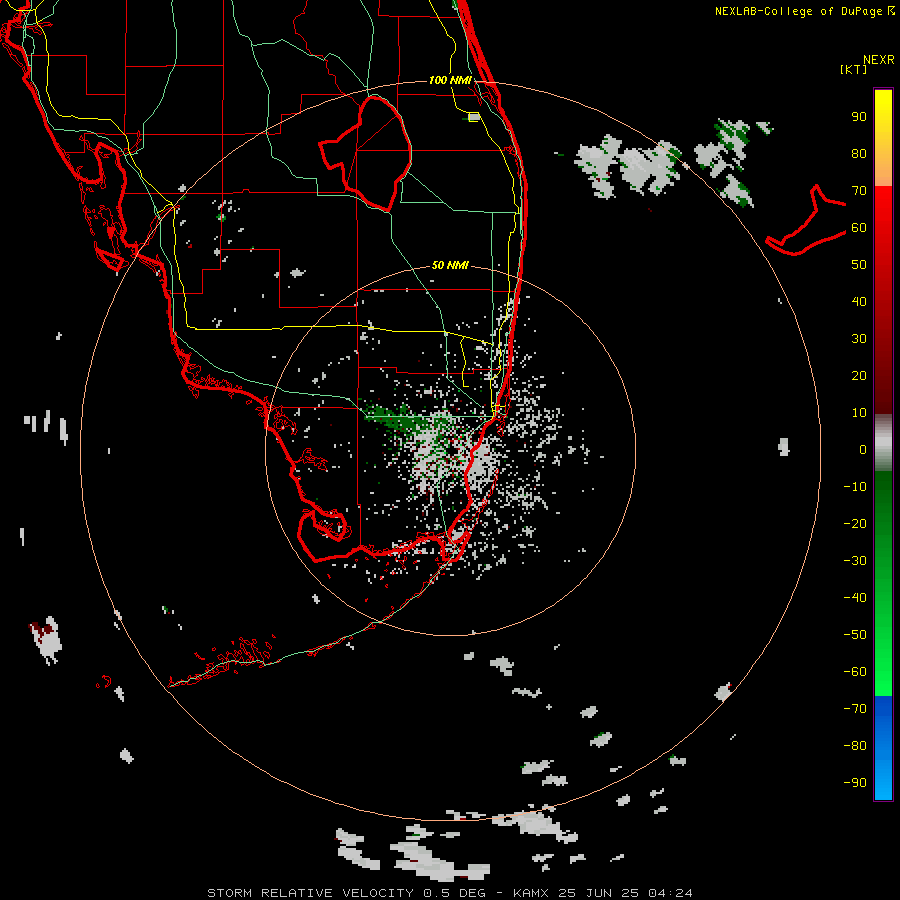This screenshot has height=900, width=900.
Task: Click the -20 value on the velocity scale
Action: pos(855,523)
